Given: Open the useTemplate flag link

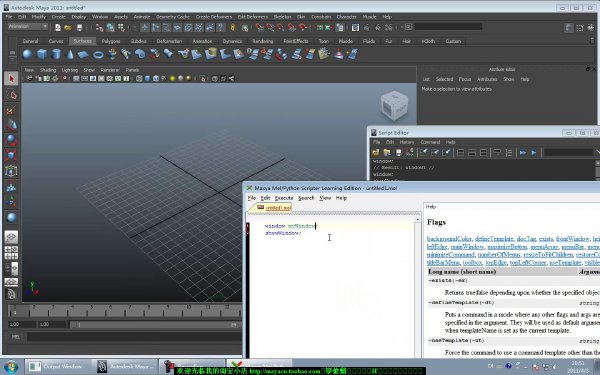Looking at the screenshot, I should pyautogui.click(x=565, y=262).
